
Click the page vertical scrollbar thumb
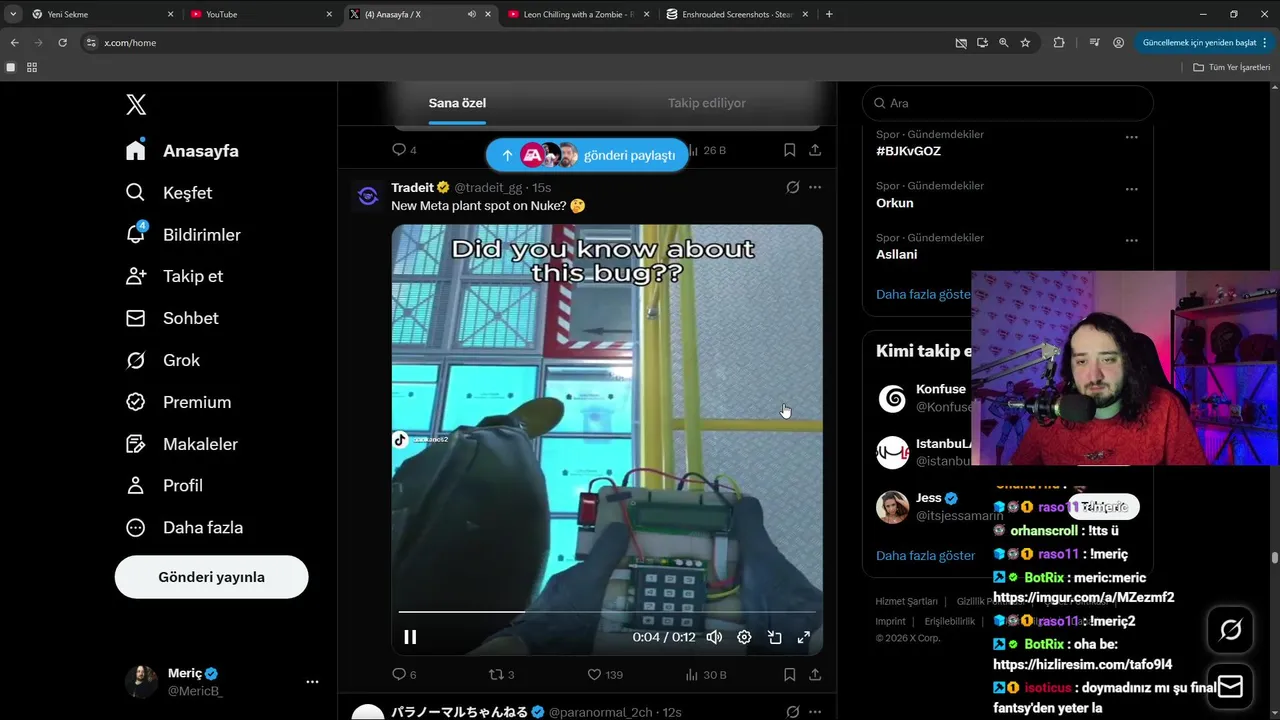(x=1275, y=558)
